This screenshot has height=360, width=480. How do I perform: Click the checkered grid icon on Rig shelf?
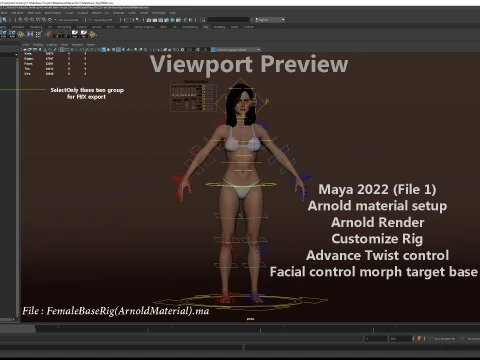click(x=39, y=34)
